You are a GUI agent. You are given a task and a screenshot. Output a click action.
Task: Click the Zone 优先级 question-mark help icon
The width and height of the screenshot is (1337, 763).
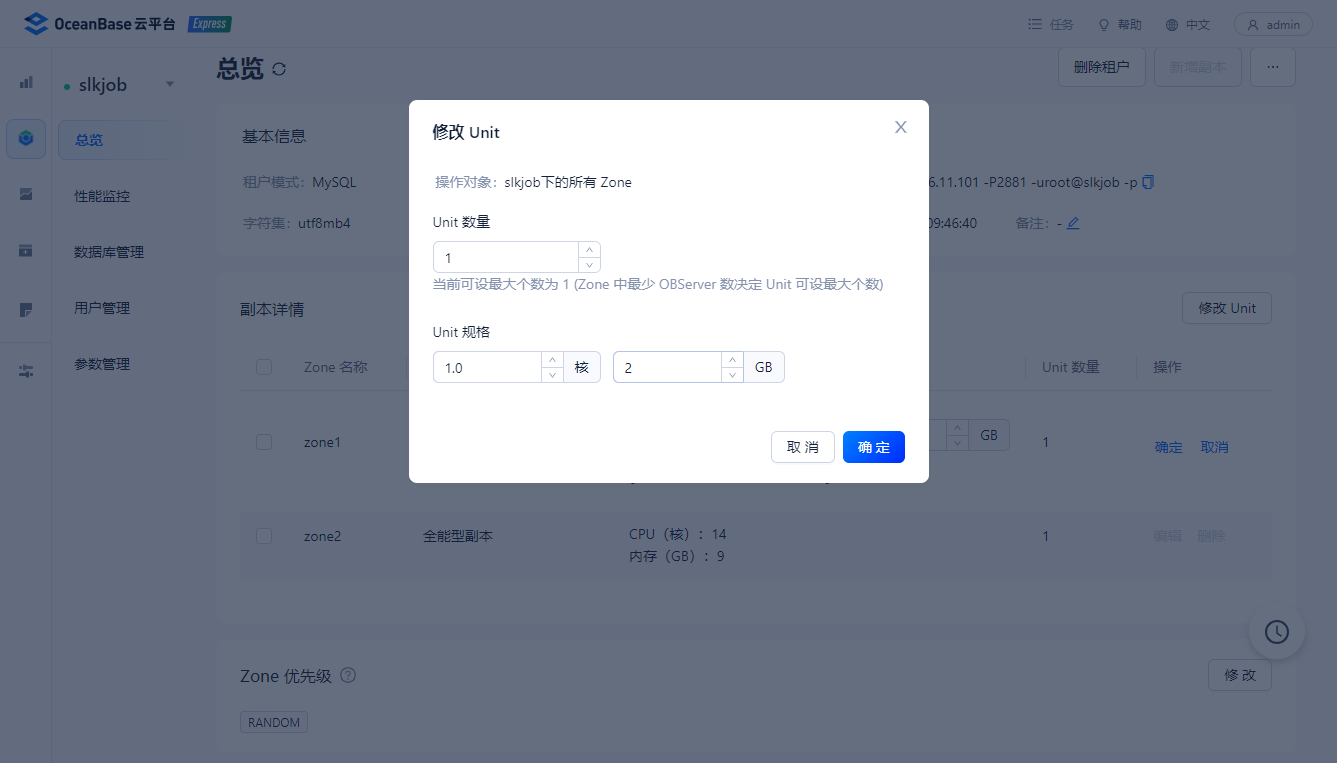pyautogui.click(x=348, y=675)
